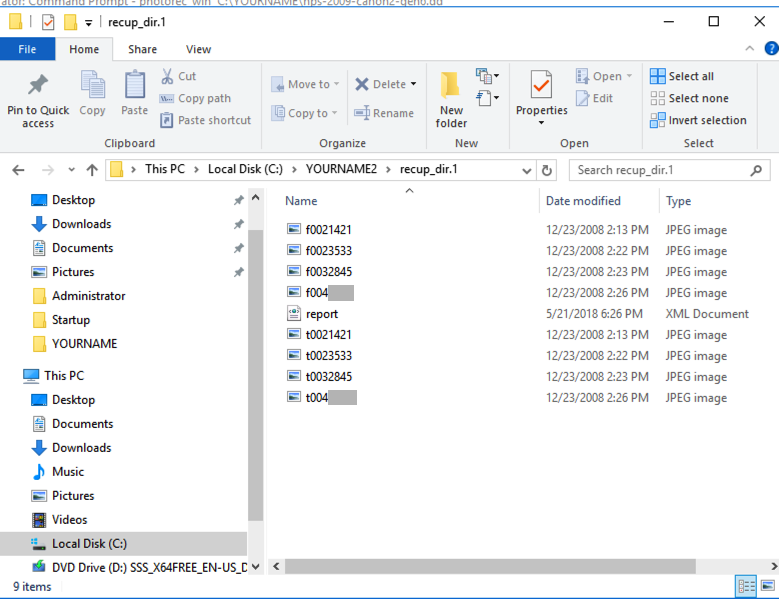This screenshot has height=599, width=779.
Task: Refresh the recup_dir.1 folder view
Action: click(546, 170)
